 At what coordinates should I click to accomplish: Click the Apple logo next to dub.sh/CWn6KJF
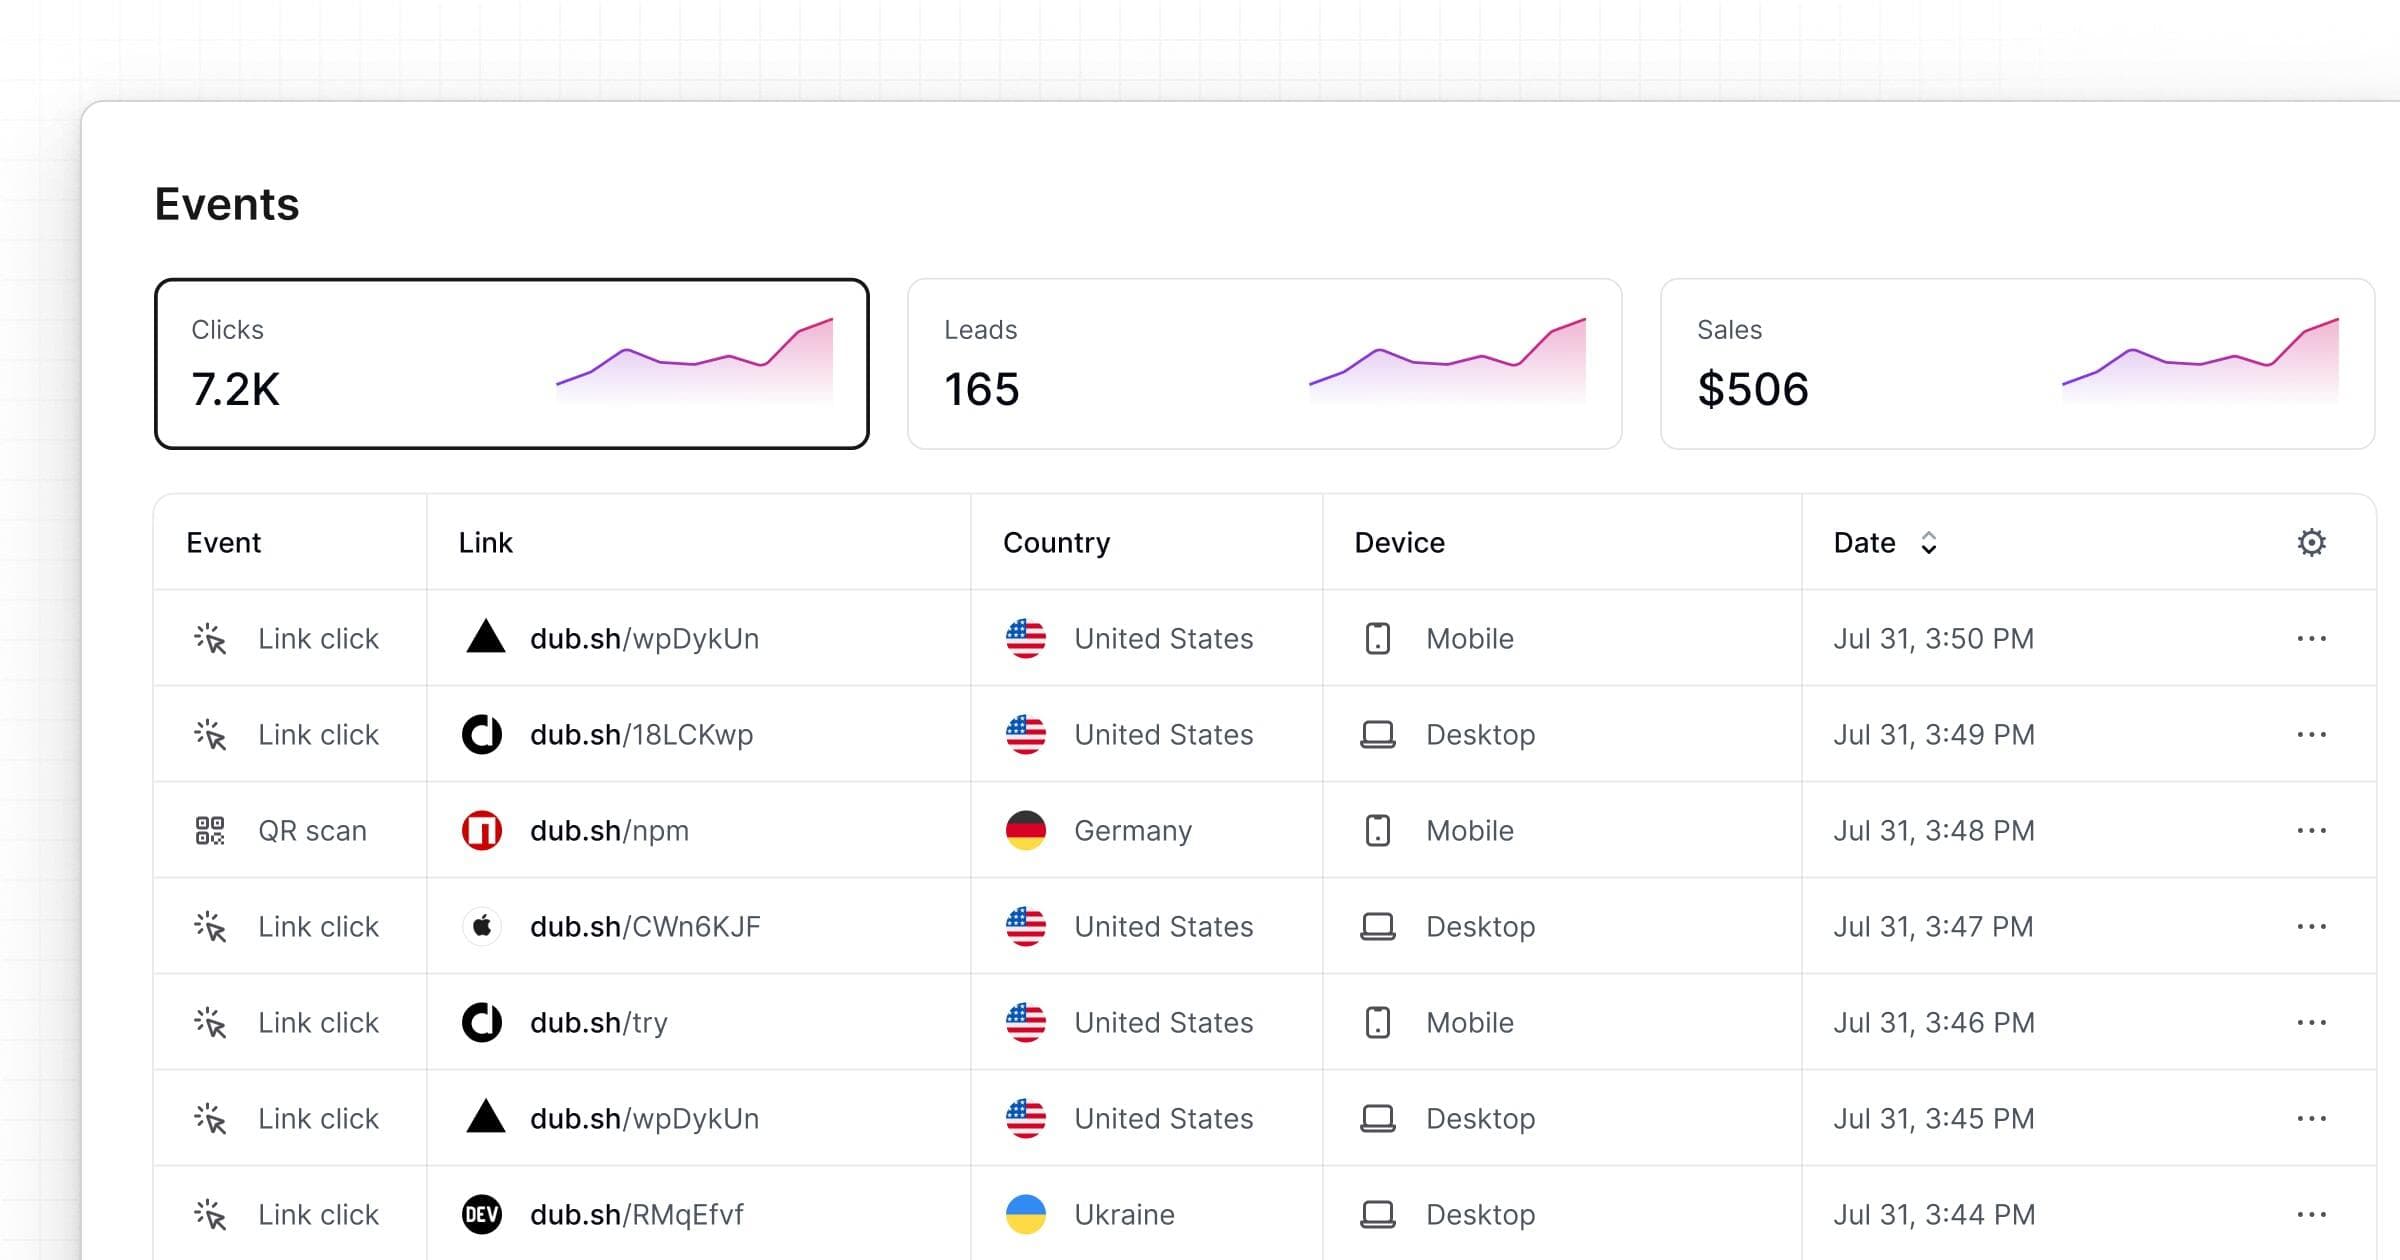[483, 926]
